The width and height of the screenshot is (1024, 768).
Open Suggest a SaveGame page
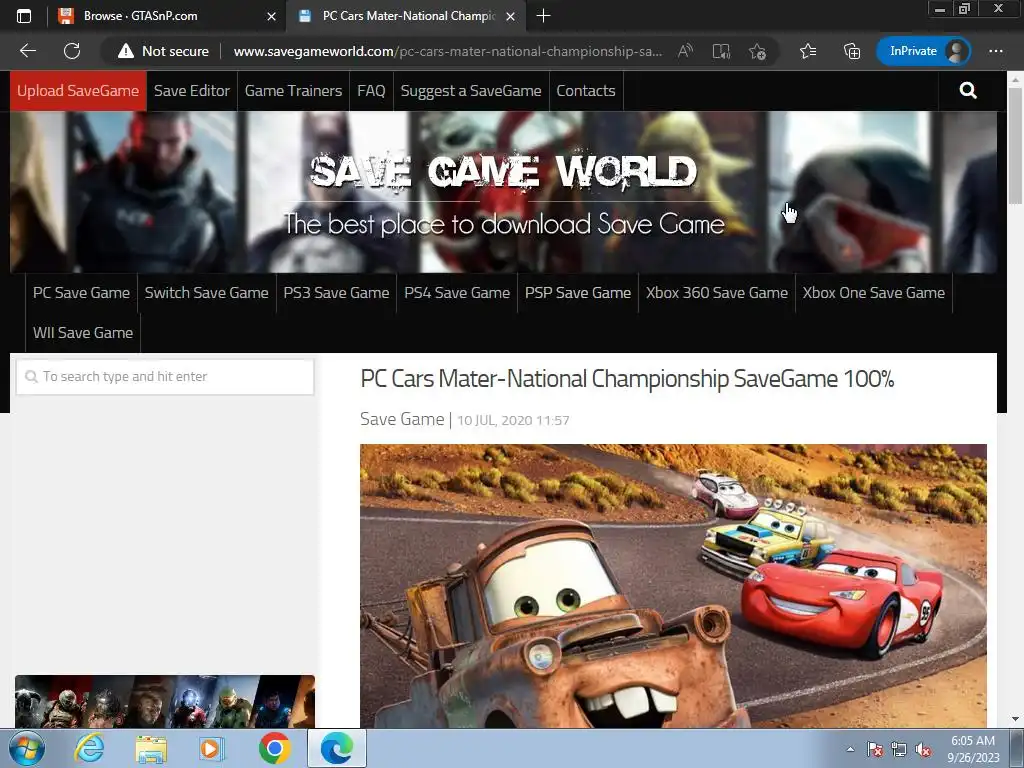471,91
